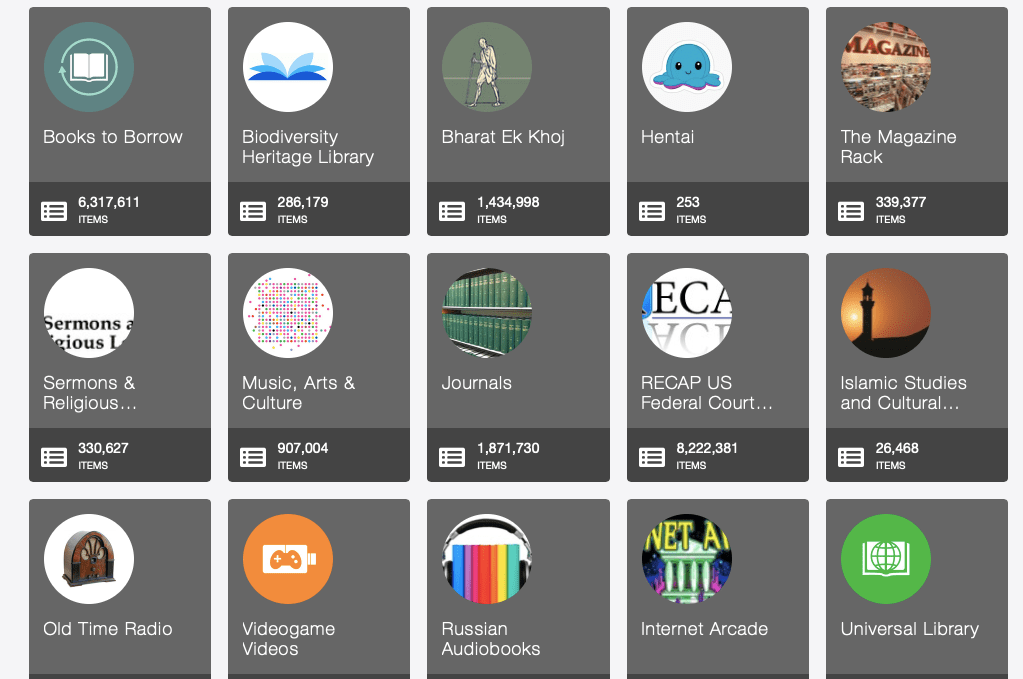Open the Internet Arcade thumbnail
Image resolution: width=1023 pixels, height=679 pixels.
pos(686,559)
